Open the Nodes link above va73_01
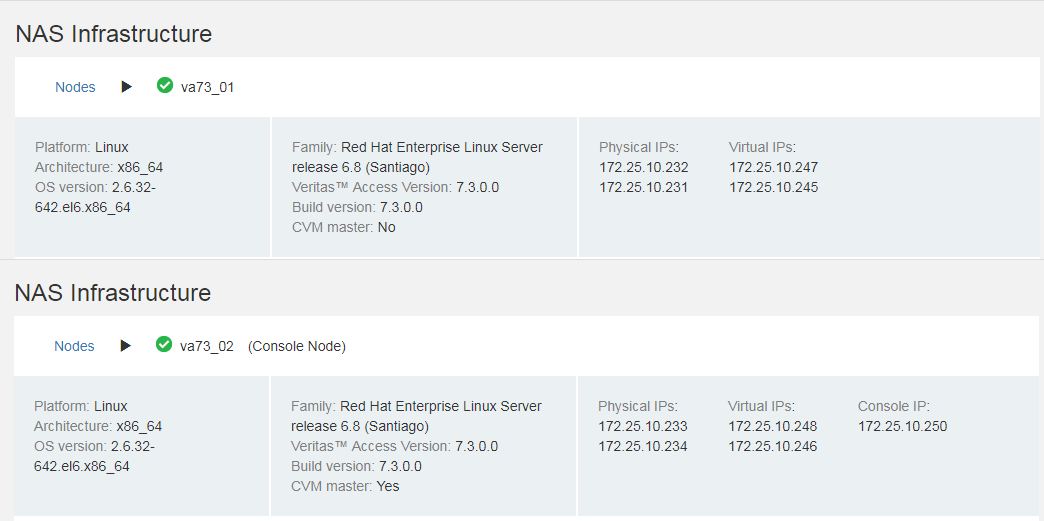Viewport: 1044px width, 521px height. click(75, 87)
